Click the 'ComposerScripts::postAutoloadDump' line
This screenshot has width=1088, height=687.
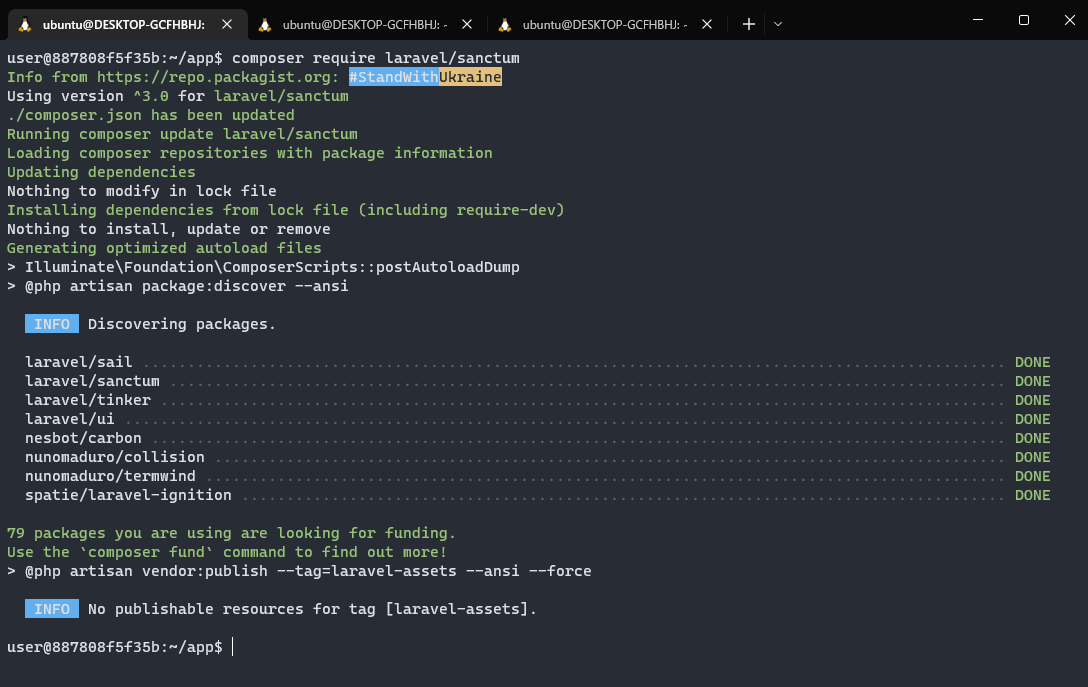point(263,267)
